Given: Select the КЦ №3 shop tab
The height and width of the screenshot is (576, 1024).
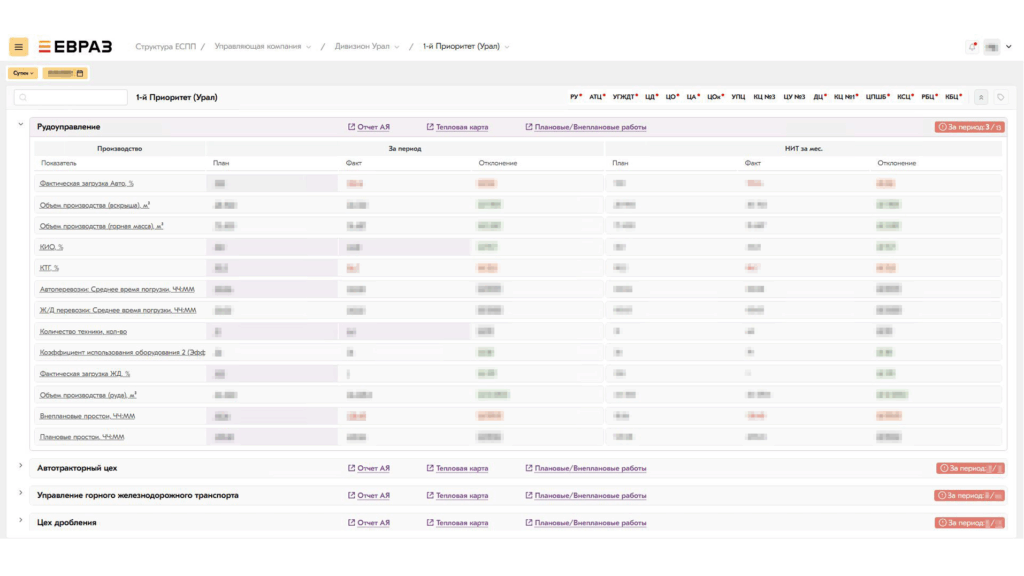Looking at the screenshot, I should 763,97.
